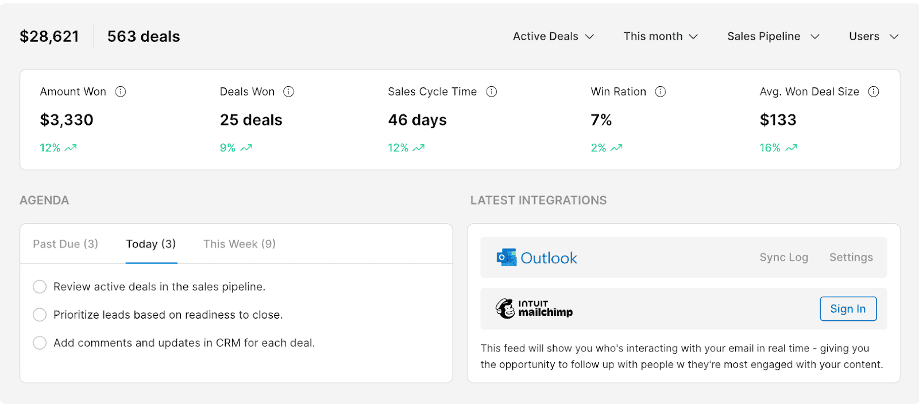Click the 46 days value
This screenshot has height=406, width=920.
417,120
